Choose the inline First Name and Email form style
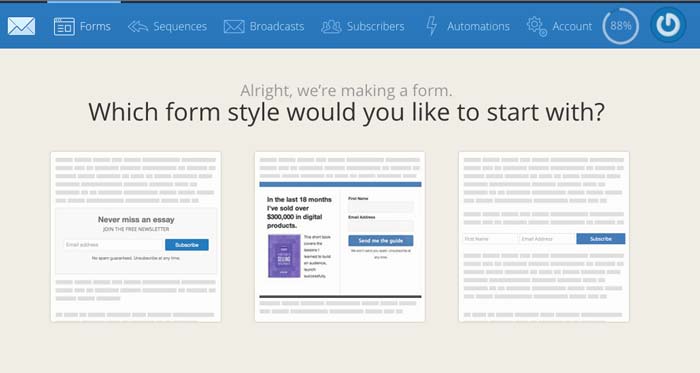 point(544,236)
